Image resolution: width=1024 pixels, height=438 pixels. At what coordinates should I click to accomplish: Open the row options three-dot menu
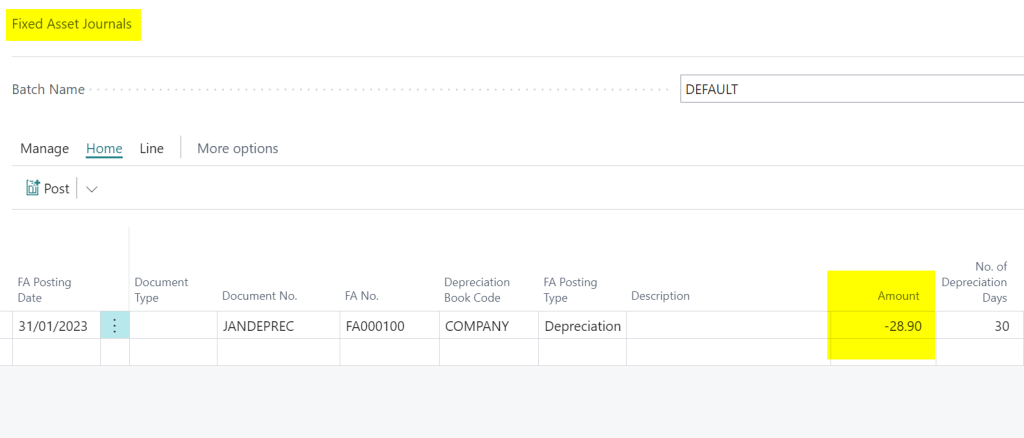coord(114,325)
